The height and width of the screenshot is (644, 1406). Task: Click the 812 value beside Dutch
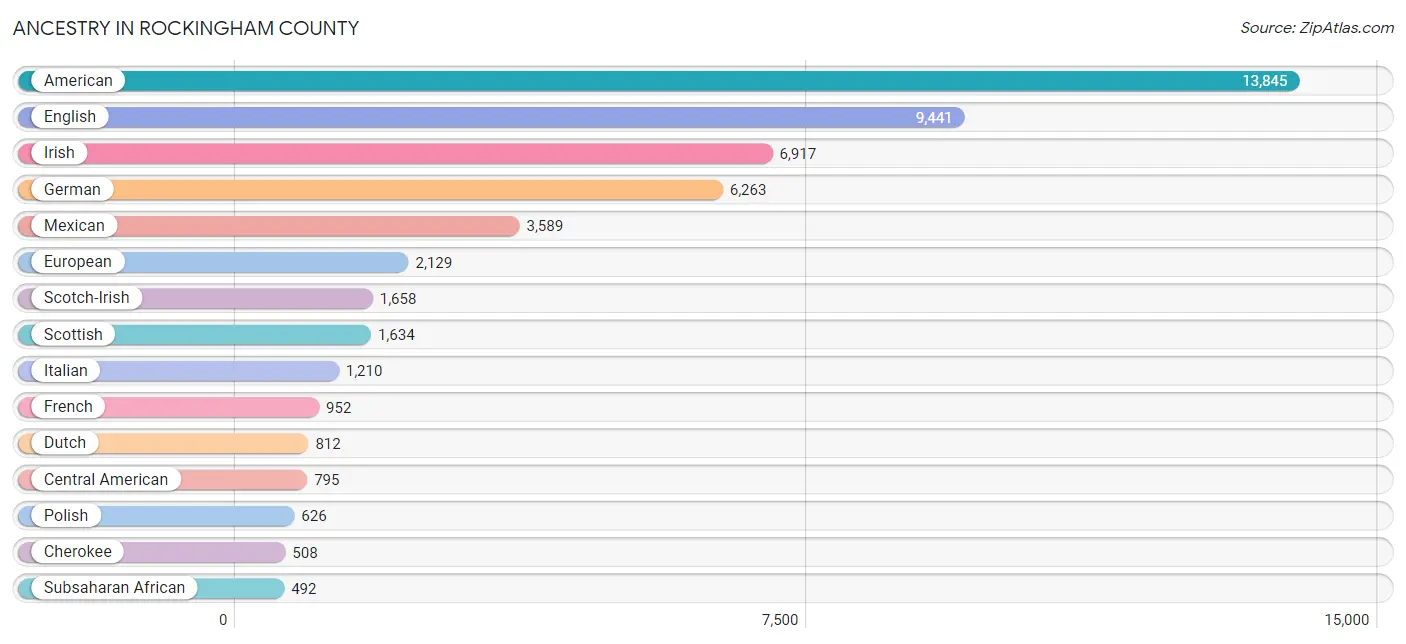click(x=328, y=444)
